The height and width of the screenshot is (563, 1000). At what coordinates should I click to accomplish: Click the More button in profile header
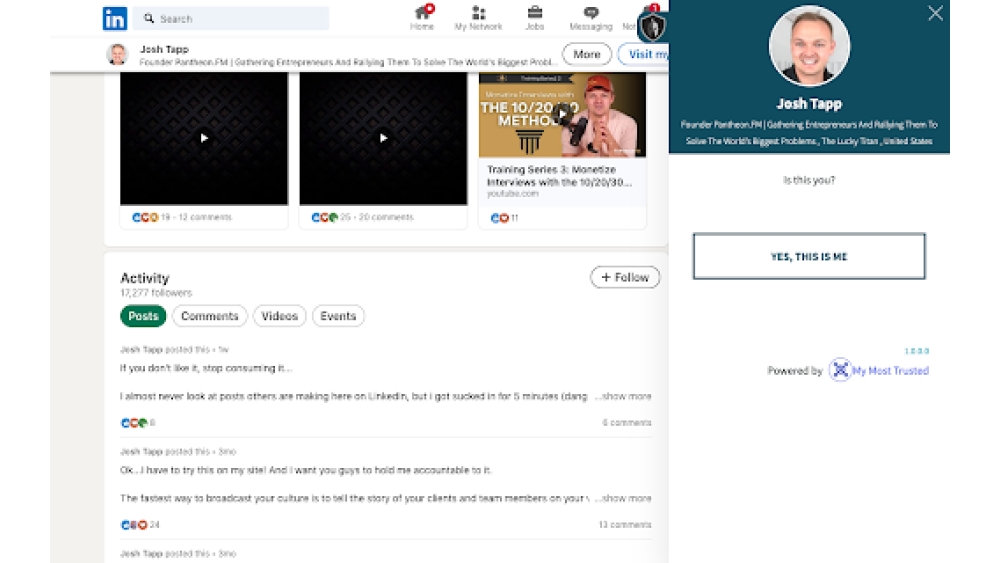point(586,54)
